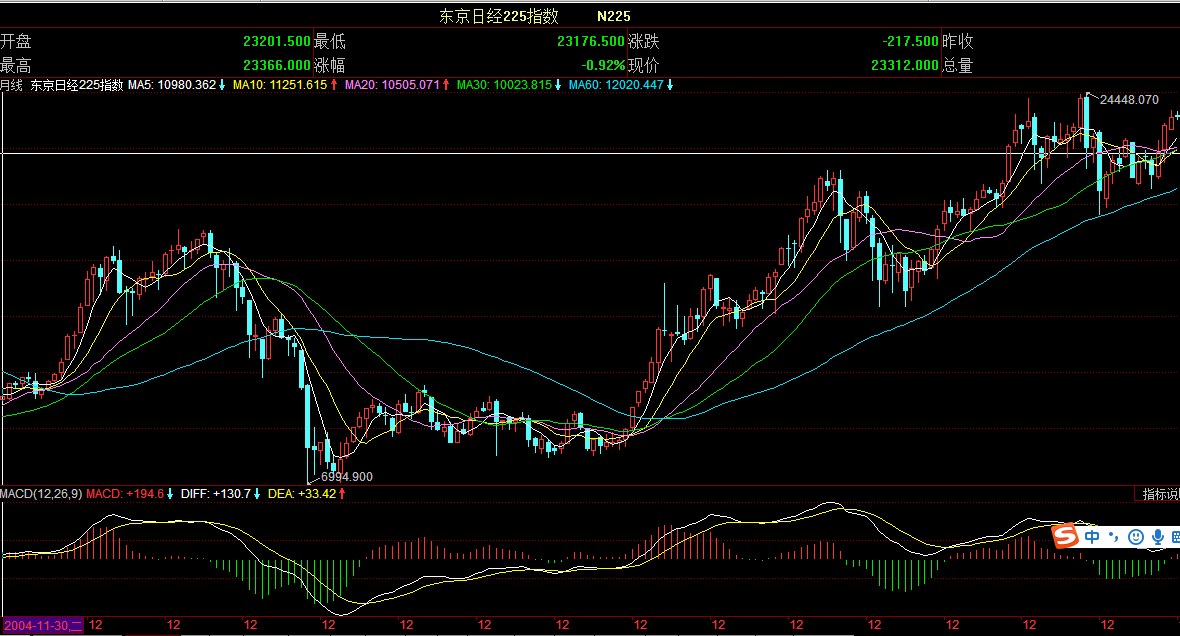The height and width of the screenshot is (636, 1180).
Task: Open the soft keyboard icon on IME bar
Action: click(1175, 537)
